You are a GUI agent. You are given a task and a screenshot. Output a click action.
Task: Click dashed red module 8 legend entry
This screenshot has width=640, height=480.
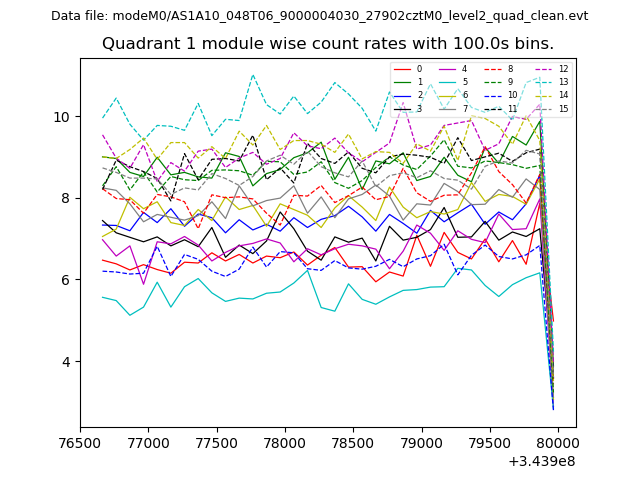(500, 69)
